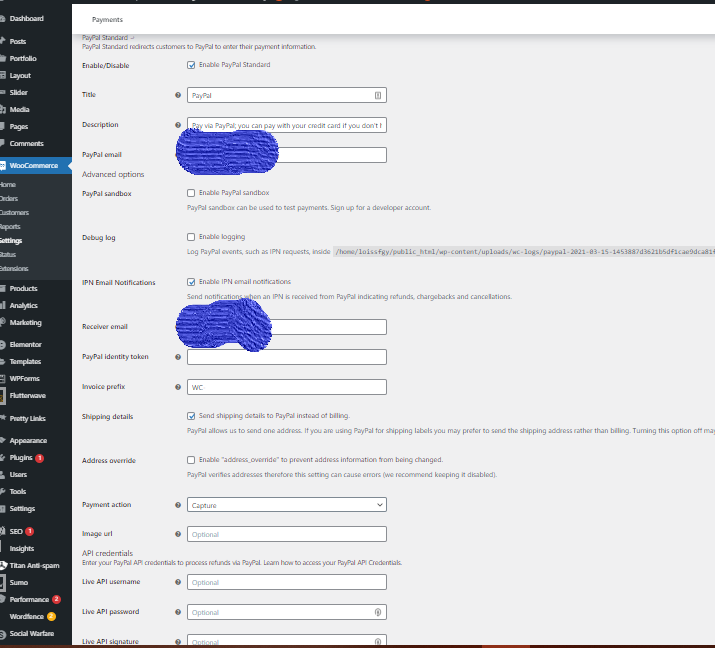Click the Payment action help icon
The image size is (715, 648).
(x=178, y=505)
